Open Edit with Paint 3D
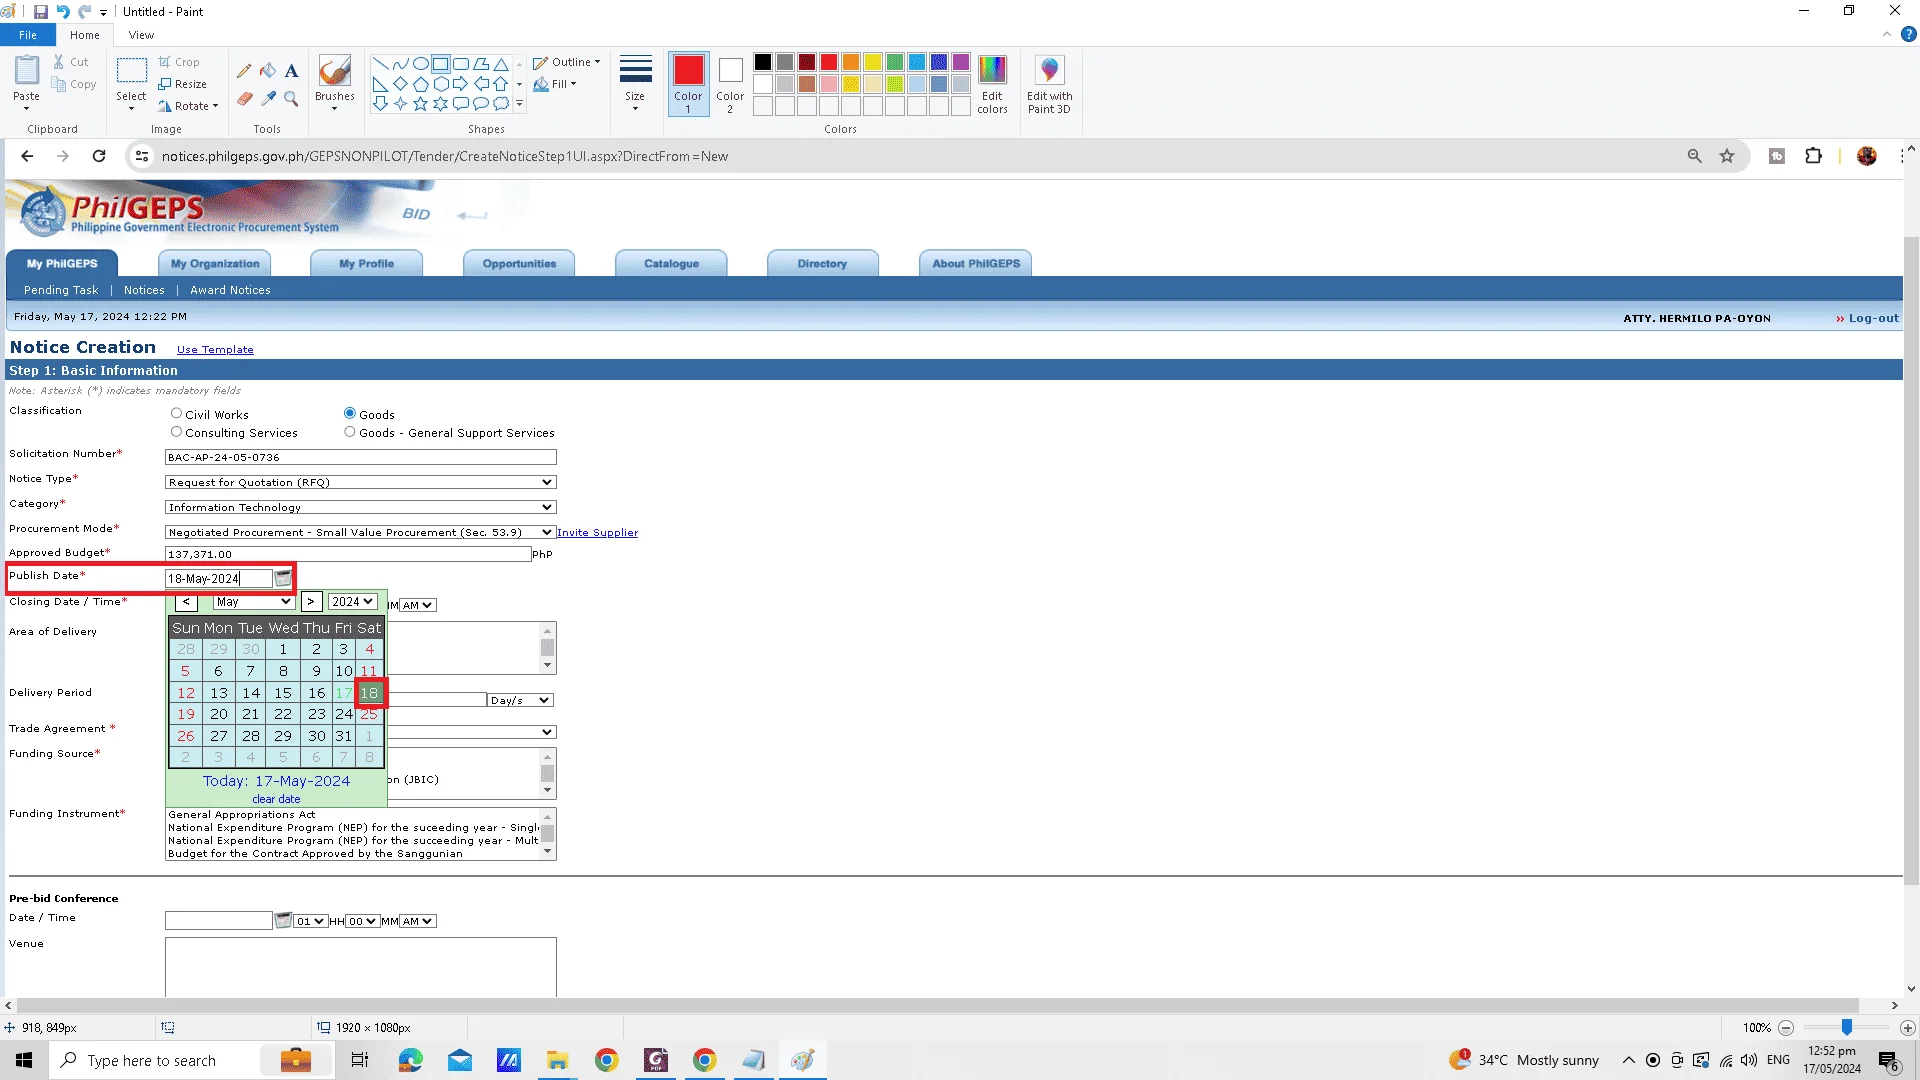 pyautogui.click(x=1049, y=84)
